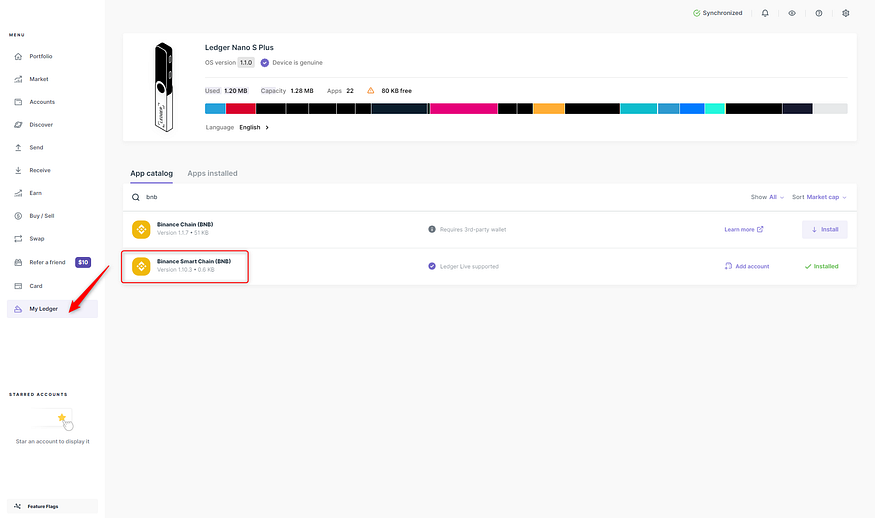Image resolution: width=875 pixels, height=518 pixels.
Task: Click the Device is genuine checkmark icon
Action: pos(265,63)
